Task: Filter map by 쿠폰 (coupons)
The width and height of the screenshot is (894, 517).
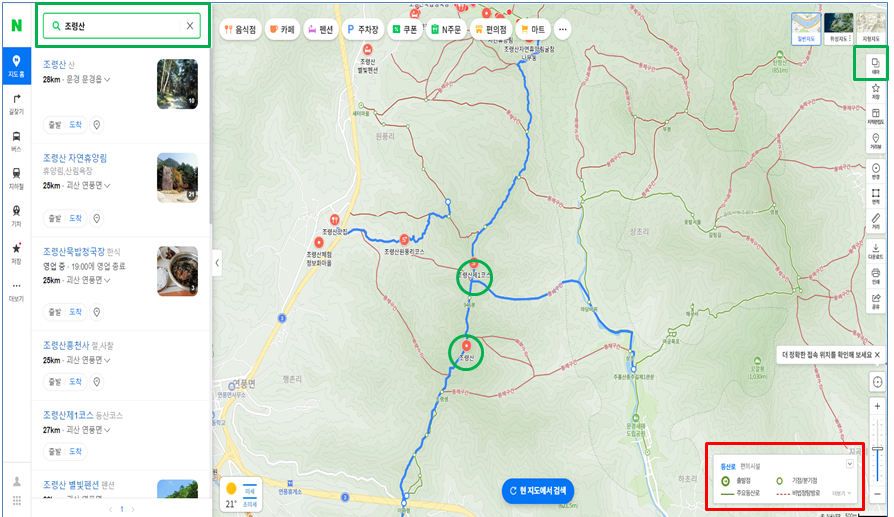Action: coord(405,29)
